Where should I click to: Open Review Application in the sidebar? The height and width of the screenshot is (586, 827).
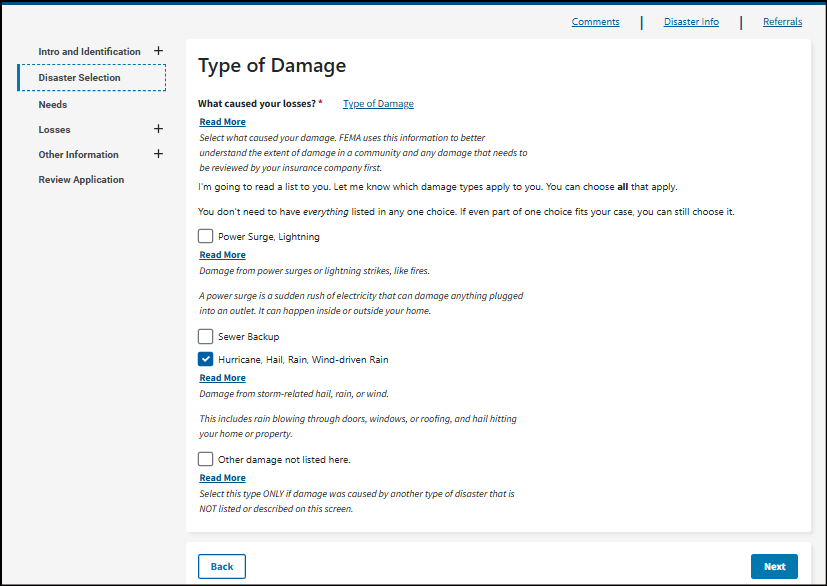81,180
